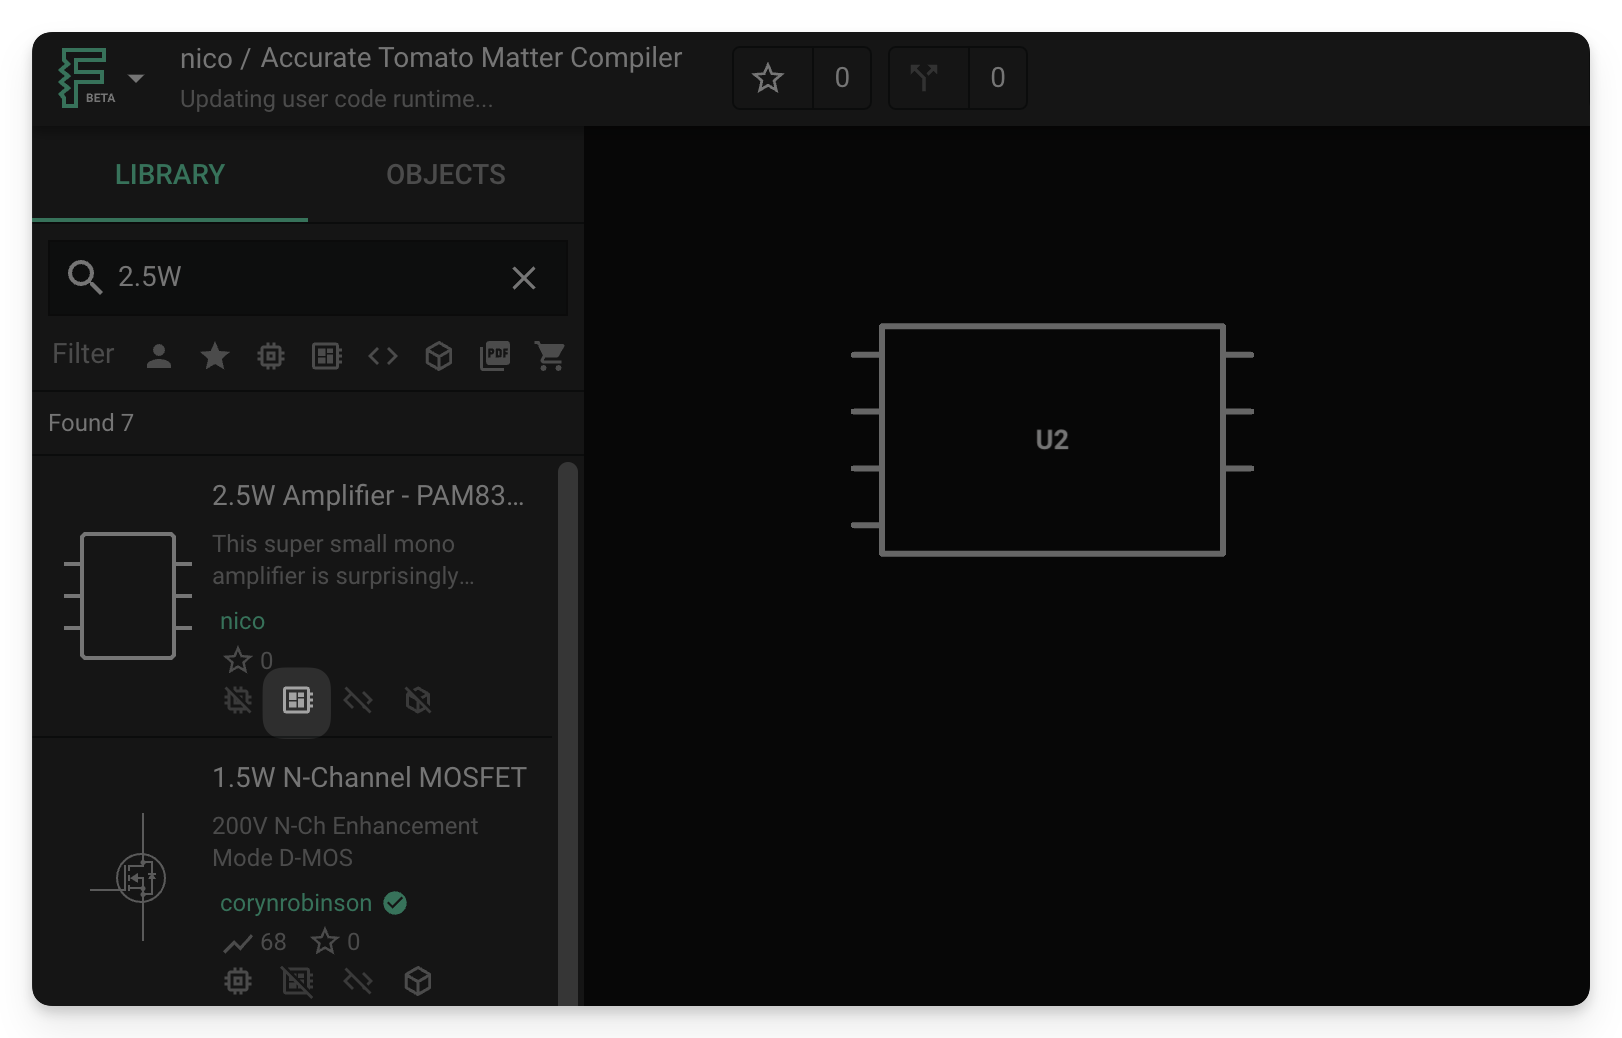Image resolution: width=1622 pixels, height=1038 pixels.
Task: Visit corynrobinson's verified profile
Action: click(x=296, y=903)
